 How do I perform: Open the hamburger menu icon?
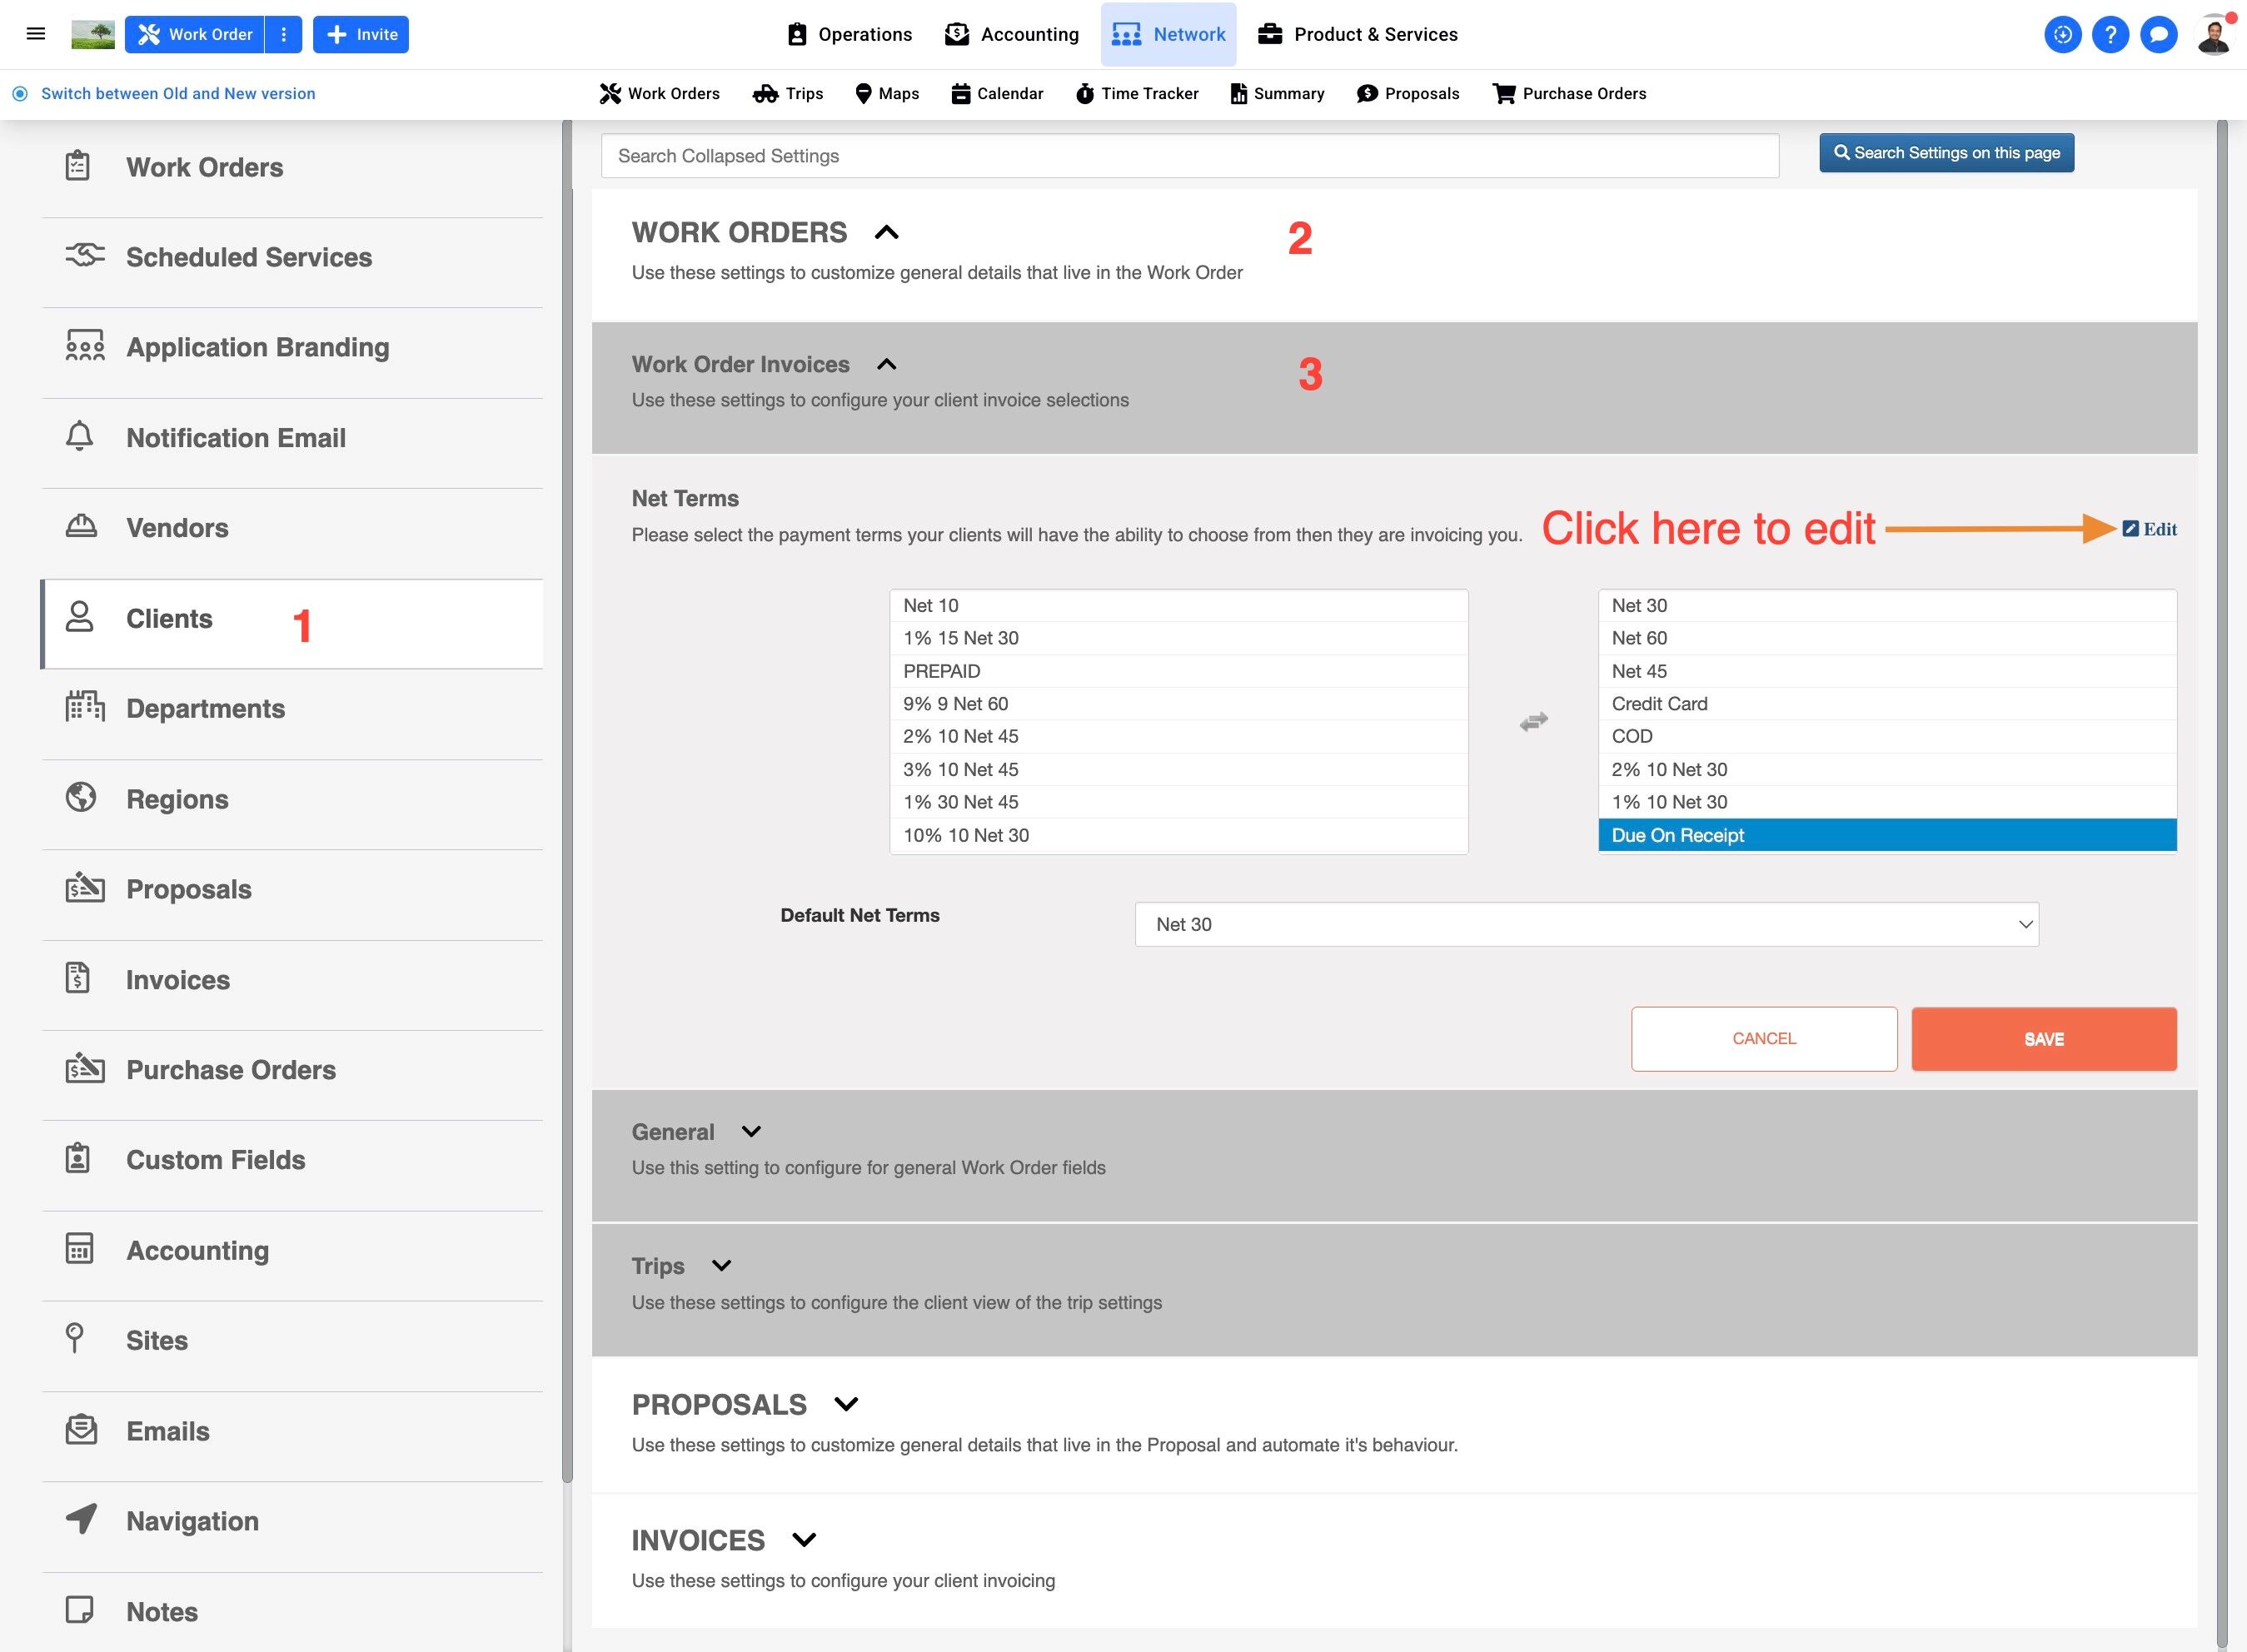click(36, 34)
